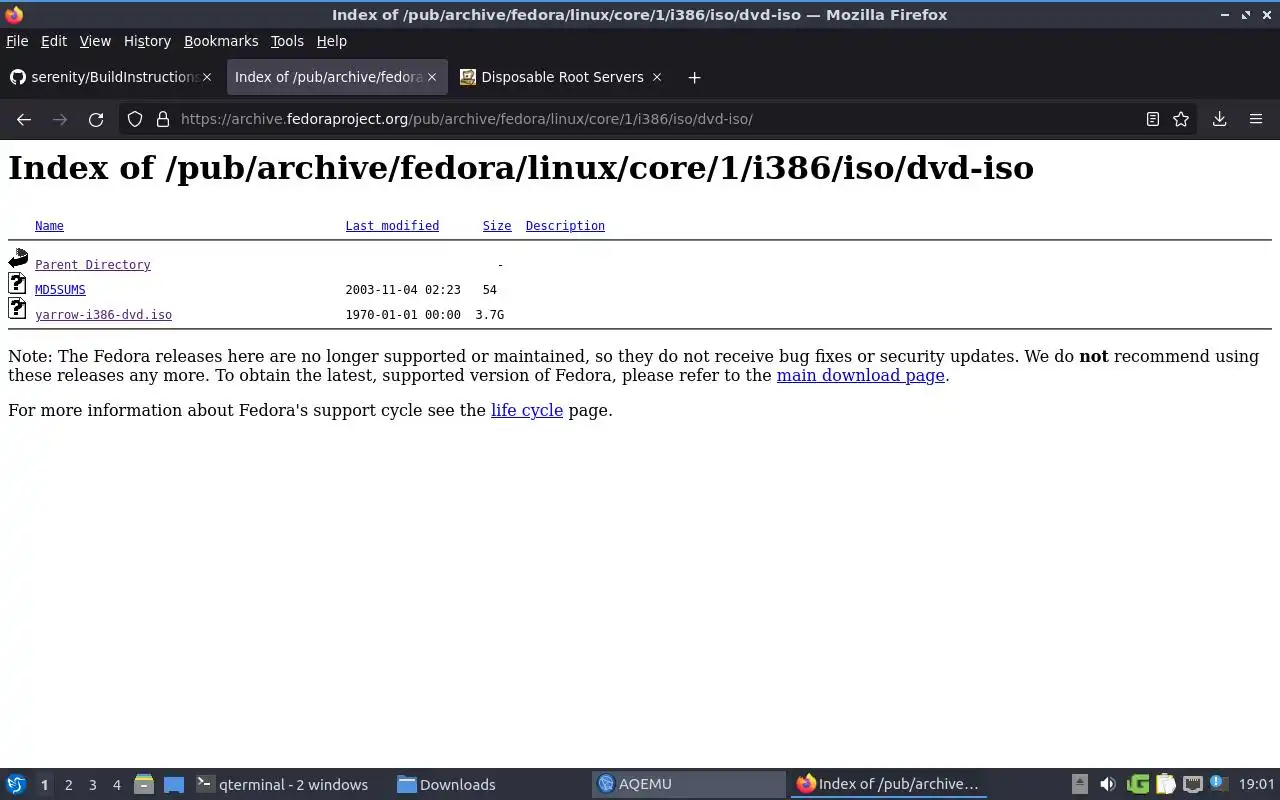Click the Parent Directory back-arrow icon

pyautogui.click(x=18, y=259)
